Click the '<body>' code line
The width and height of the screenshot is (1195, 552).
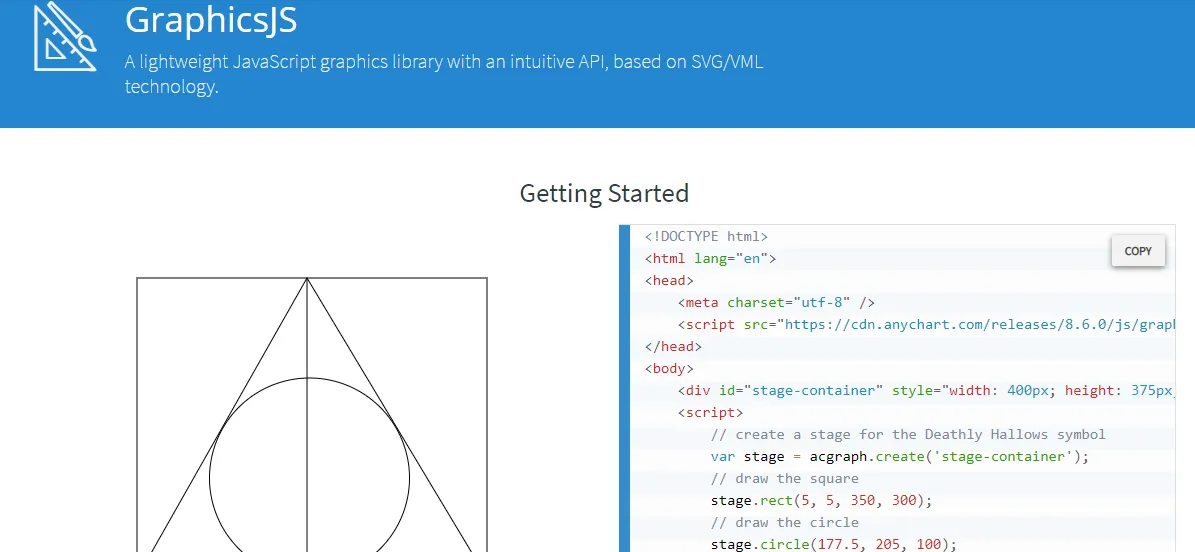(669, 368)
